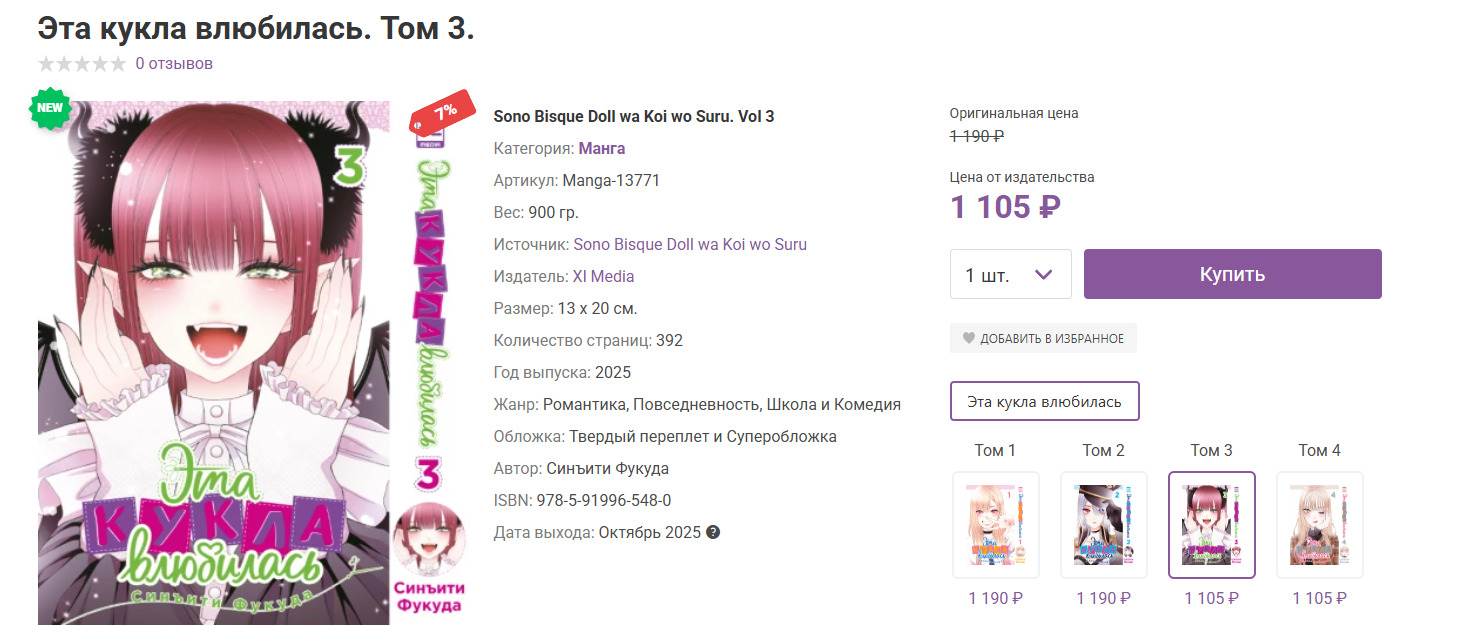The height and width of the screenshot is (626, 1479).
Task: Open the XI Media publisher link
Action: [x=603, y=276]
